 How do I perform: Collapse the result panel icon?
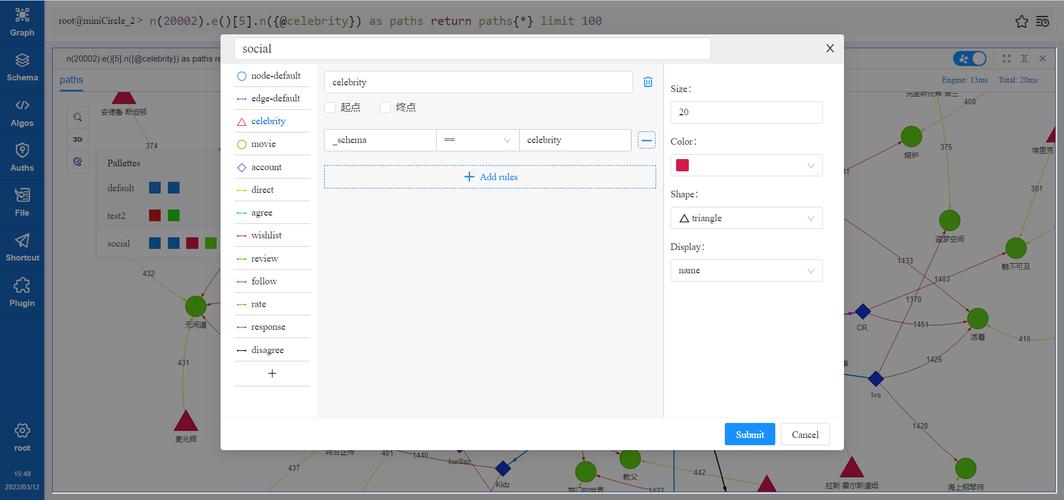click(x=1025, y=59)
